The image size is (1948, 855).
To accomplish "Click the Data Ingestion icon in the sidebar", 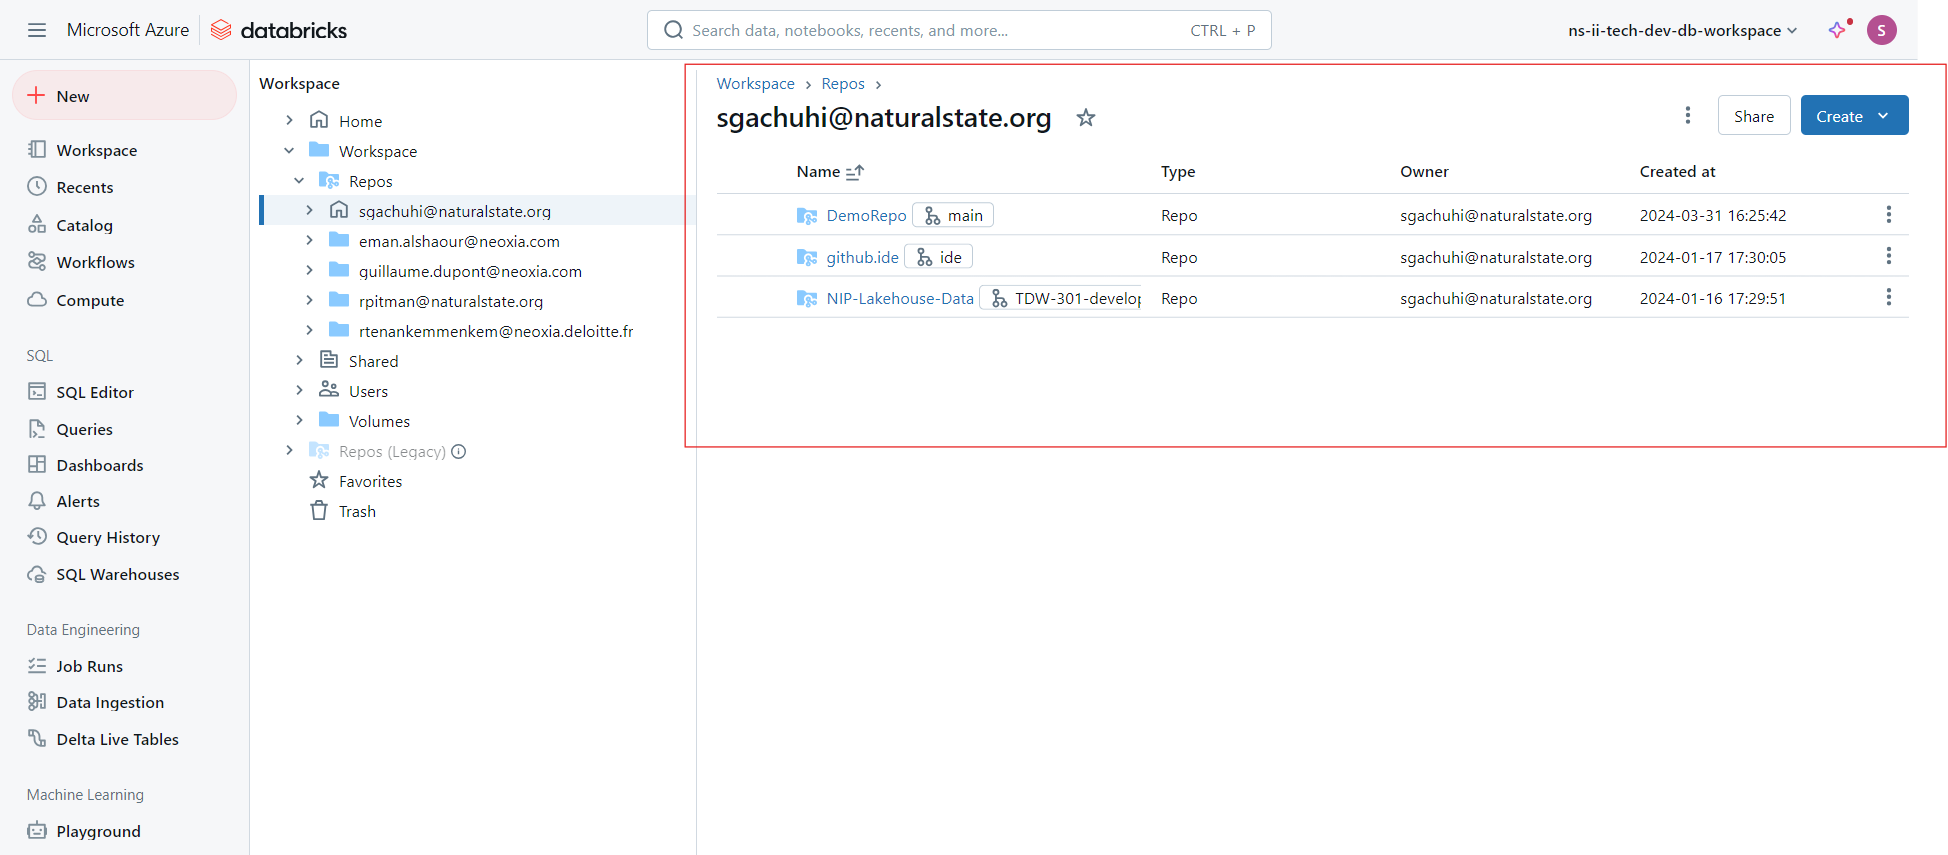I will (x=37, y=702).
